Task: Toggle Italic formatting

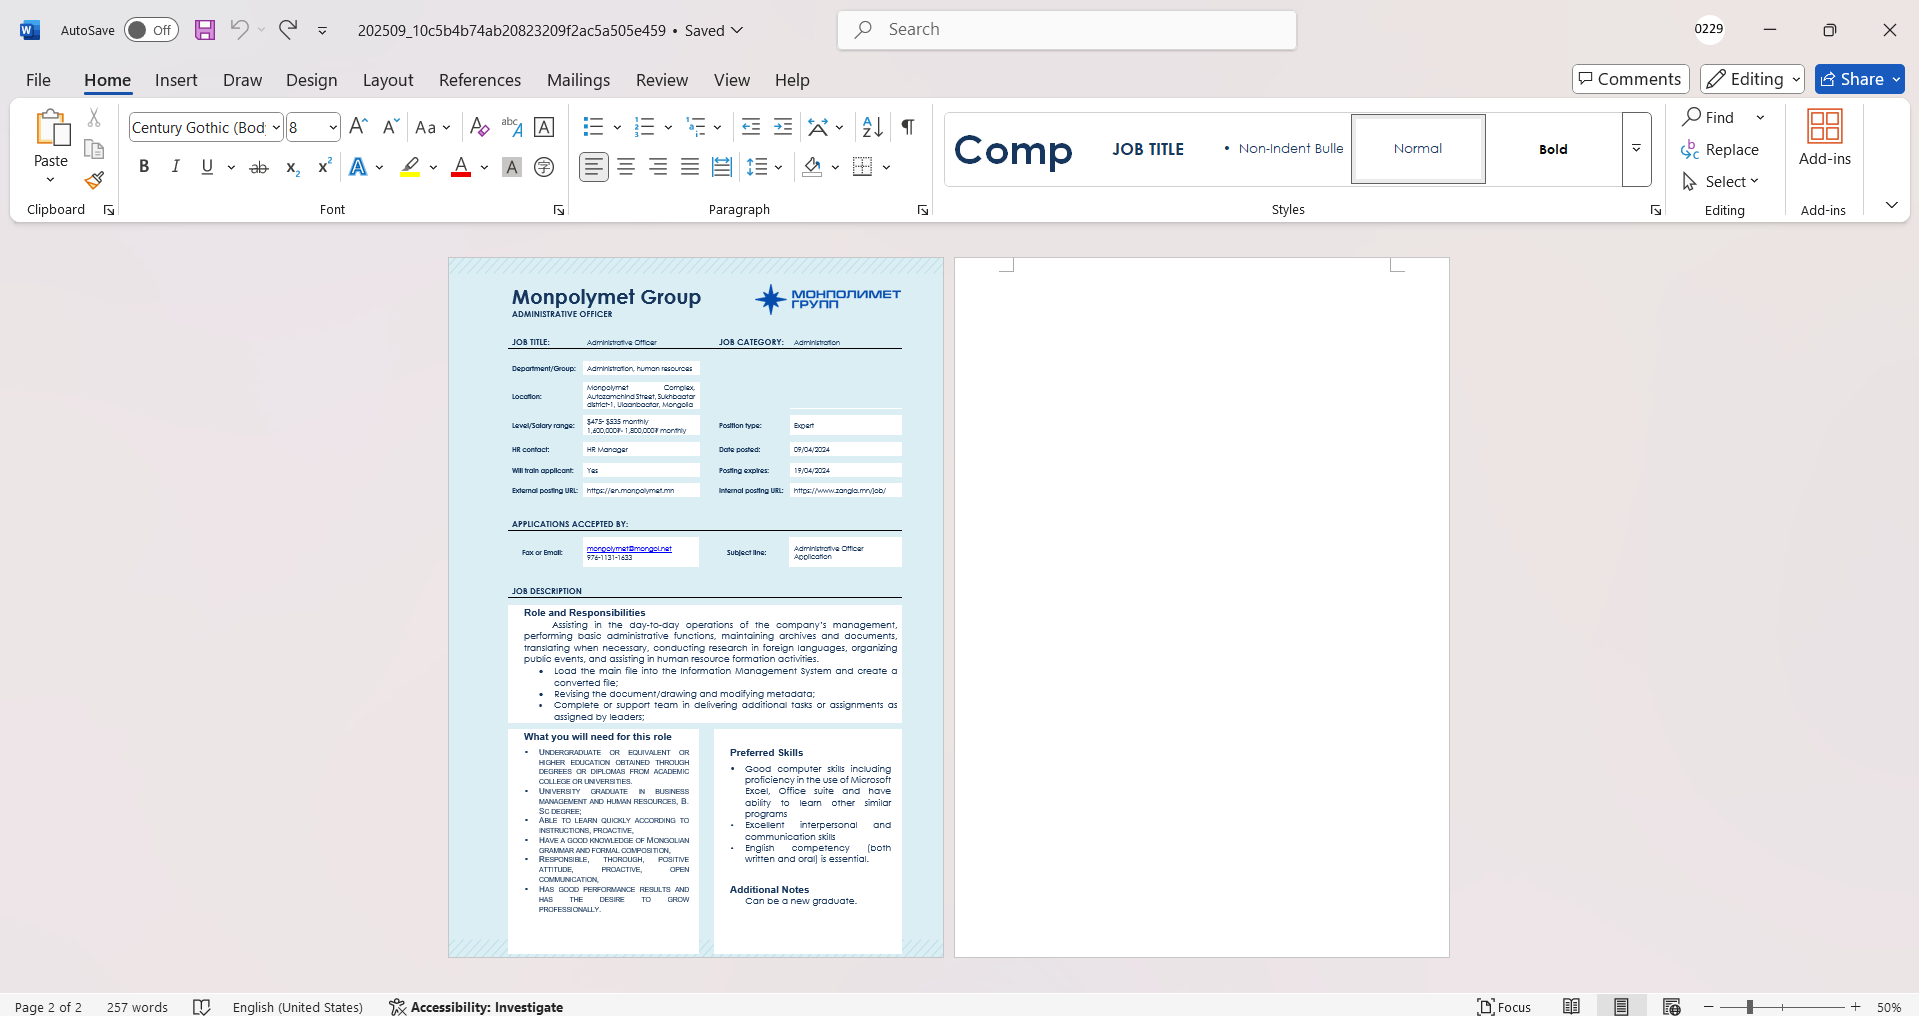Action: [x=176, y=167]
